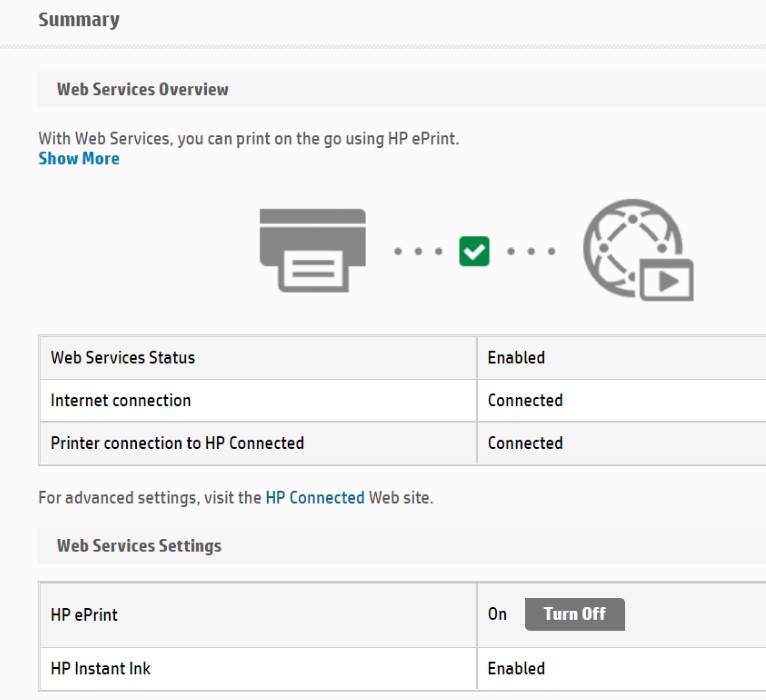The width and height of the screenshot is (766, 700).
Task: Click the Internet connection row label
Action: coord(121,401)
